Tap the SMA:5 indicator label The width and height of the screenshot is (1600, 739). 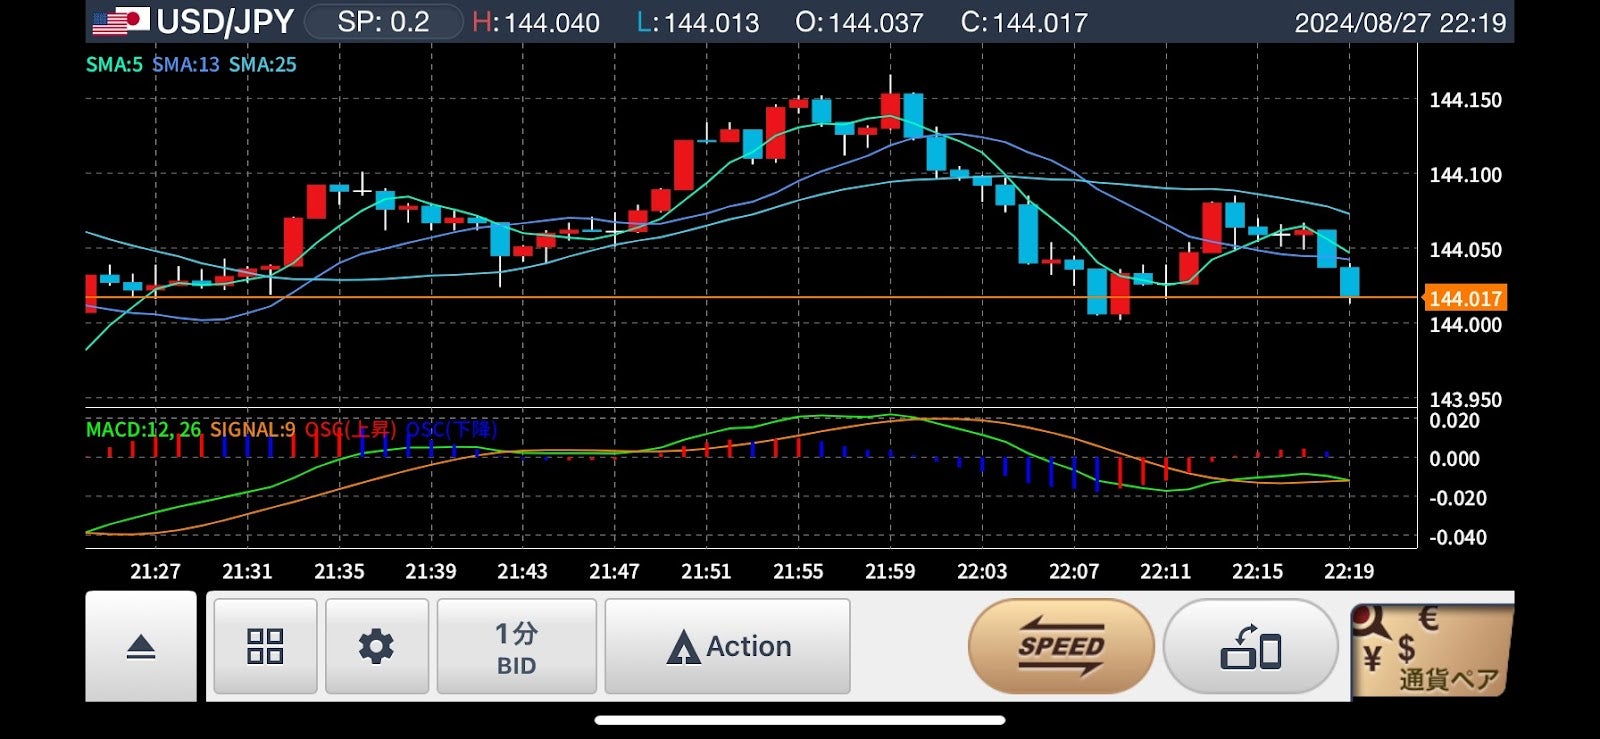tap(114, 65)
